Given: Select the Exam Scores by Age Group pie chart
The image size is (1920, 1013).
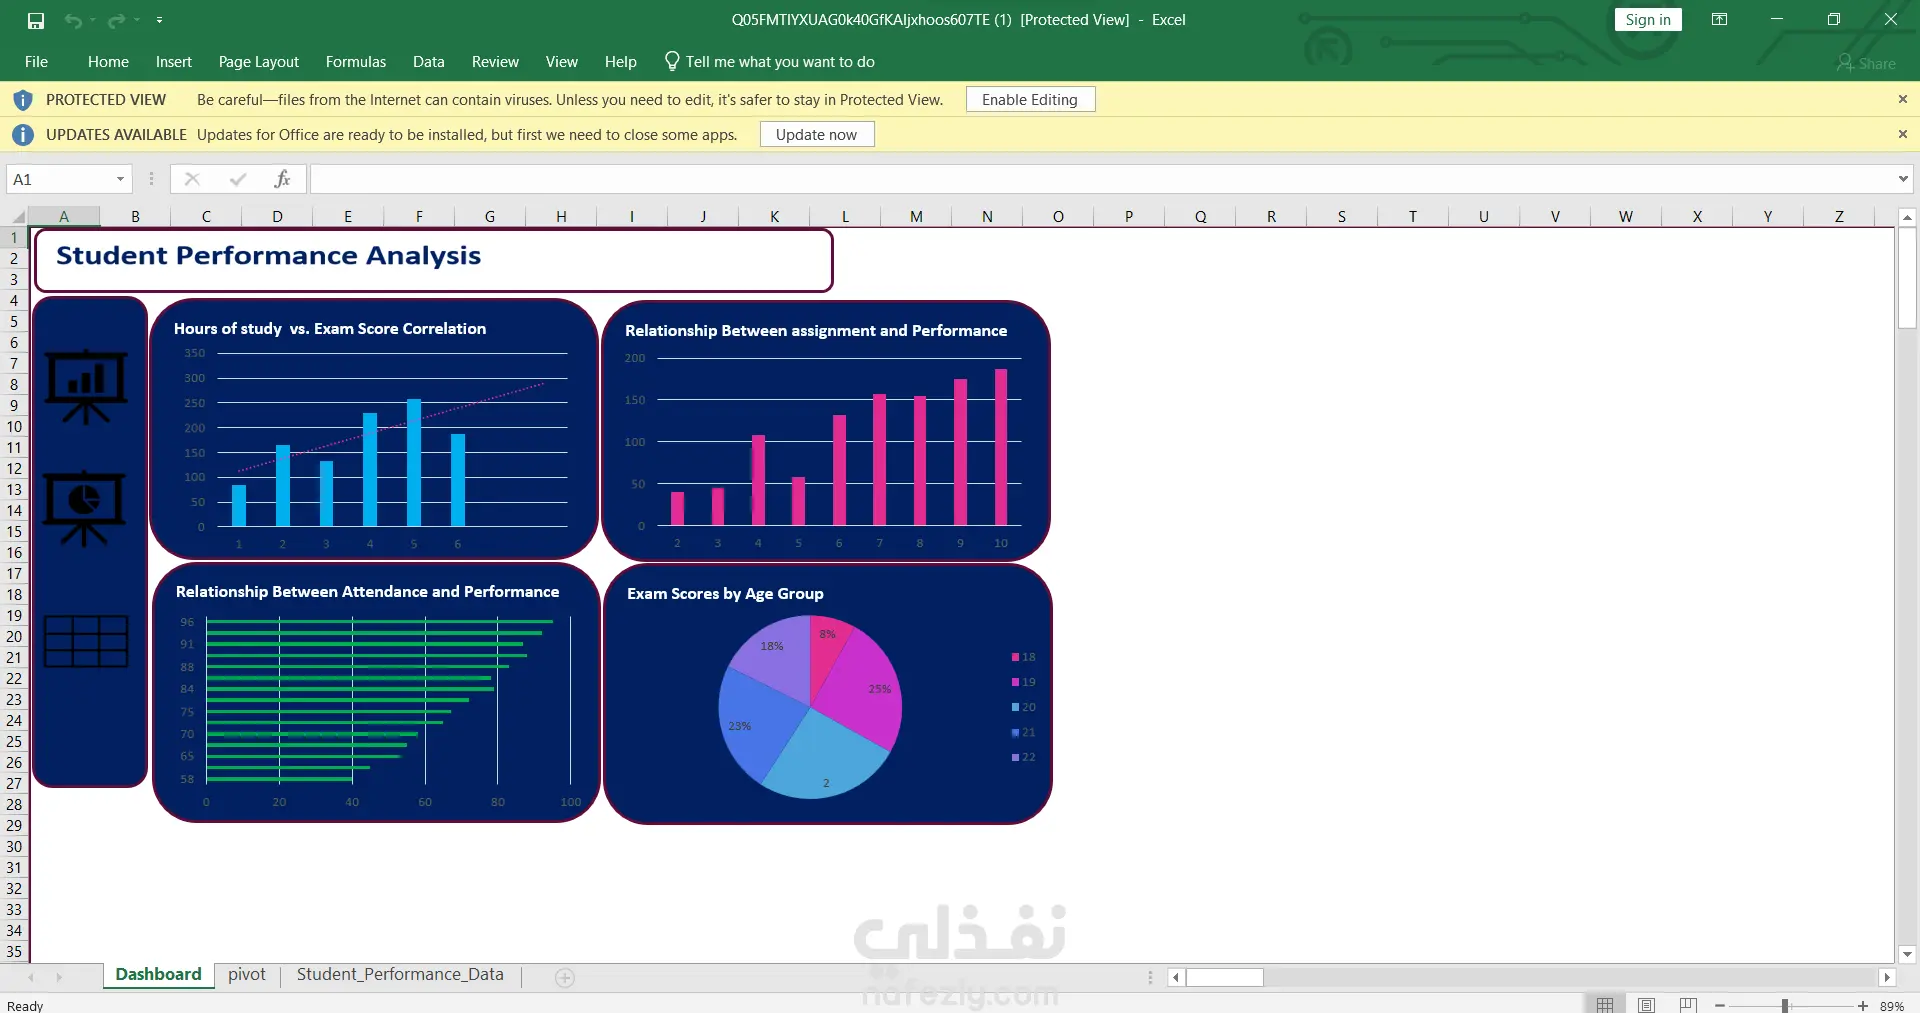Looking at the screenshot, I should coord(827,694).
